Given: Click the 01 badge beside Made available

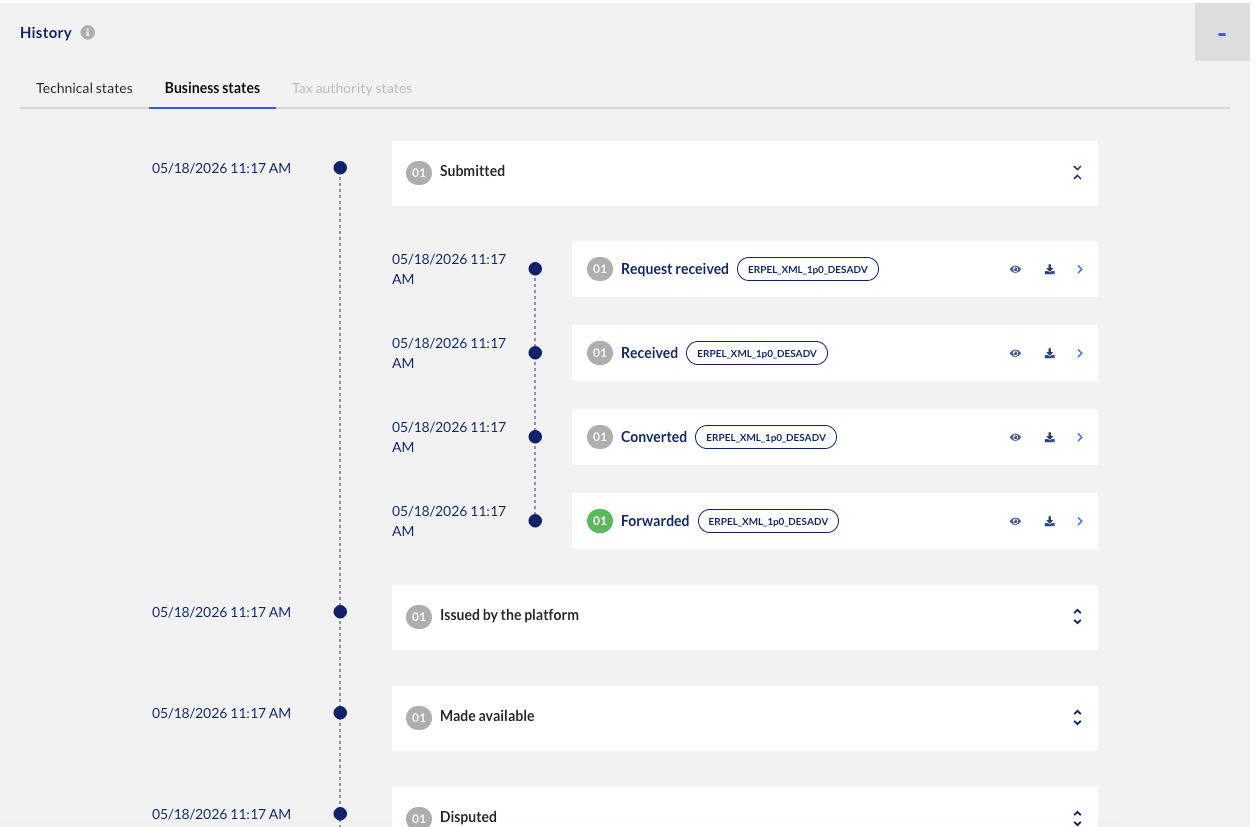Looking at the screenshot, I should pyautogui.click(x=419, y=718).
